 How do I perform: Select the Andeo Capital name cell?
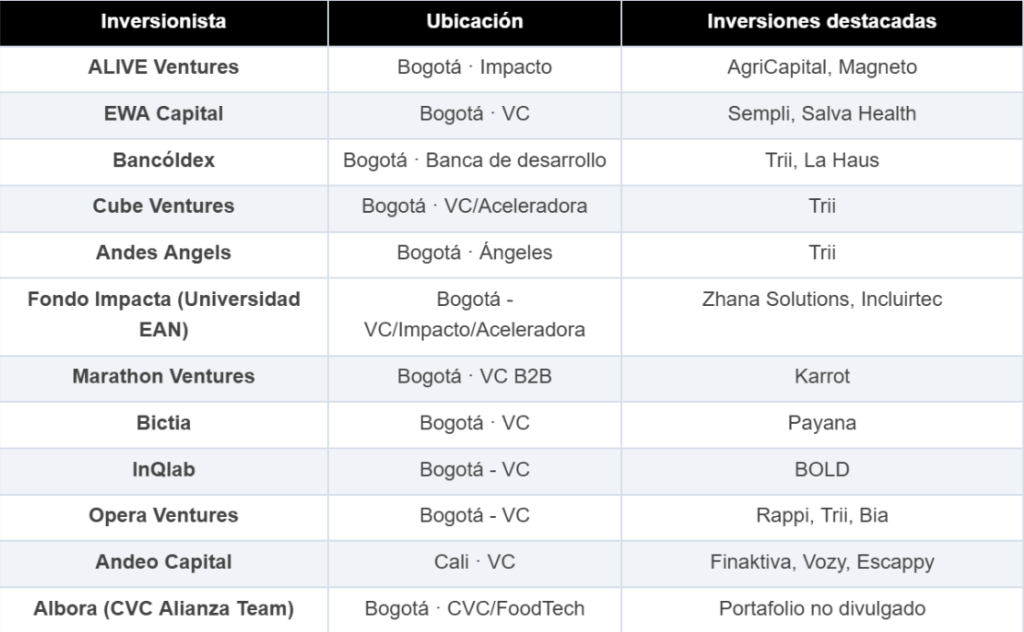[x=163, y=562]
